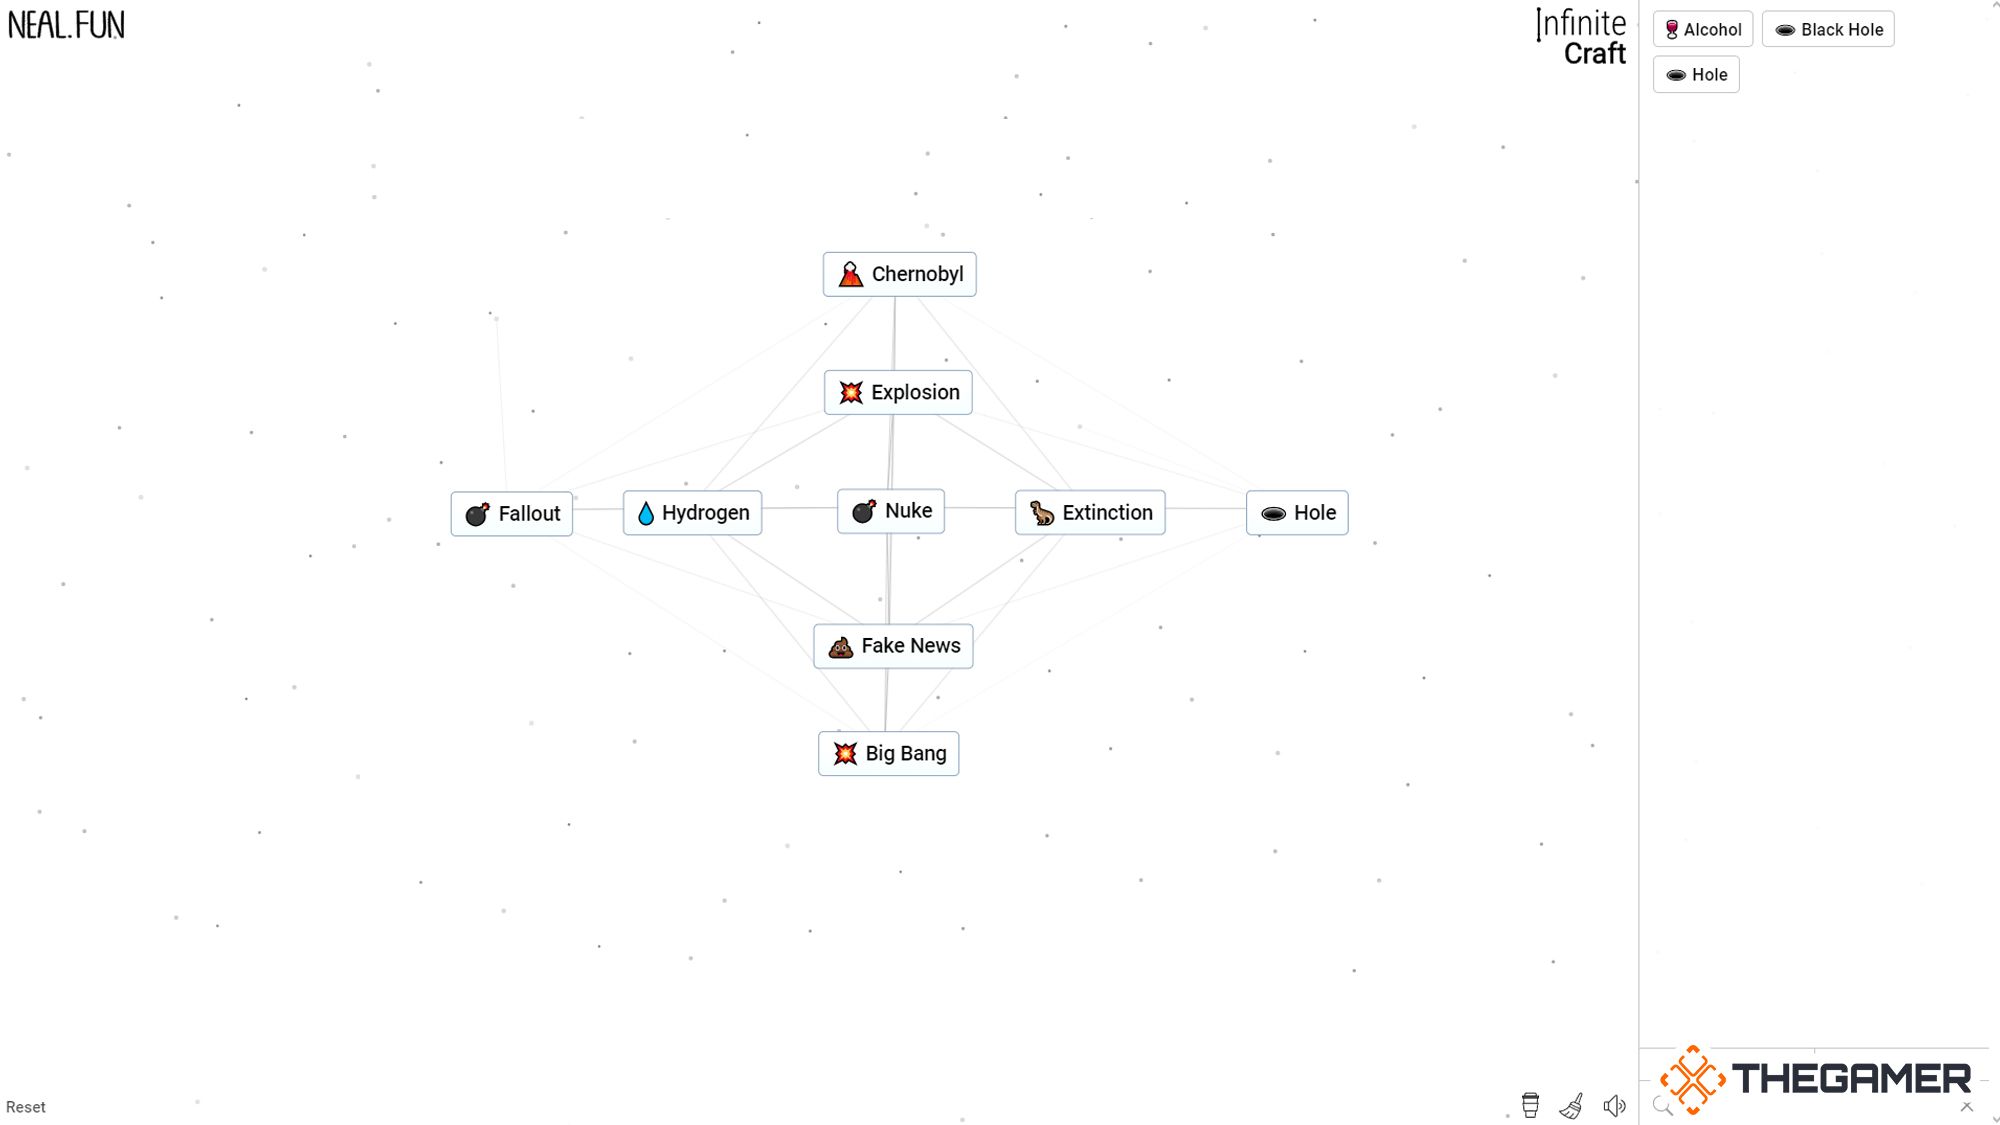Toggle the Hole sidebar item
This screenshot has height=1125, width=2000.
click(1696, 74)
